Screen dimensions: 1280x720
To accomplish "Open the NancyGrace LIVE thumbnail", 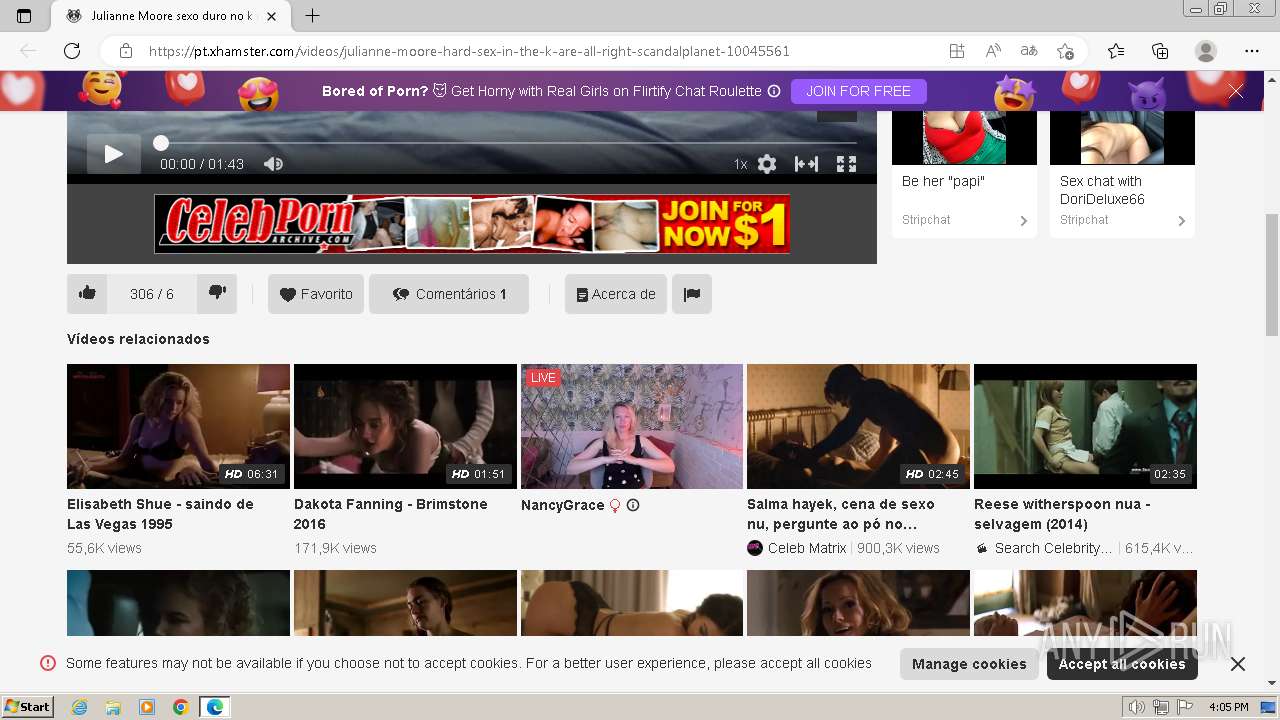I will [632, 426].
